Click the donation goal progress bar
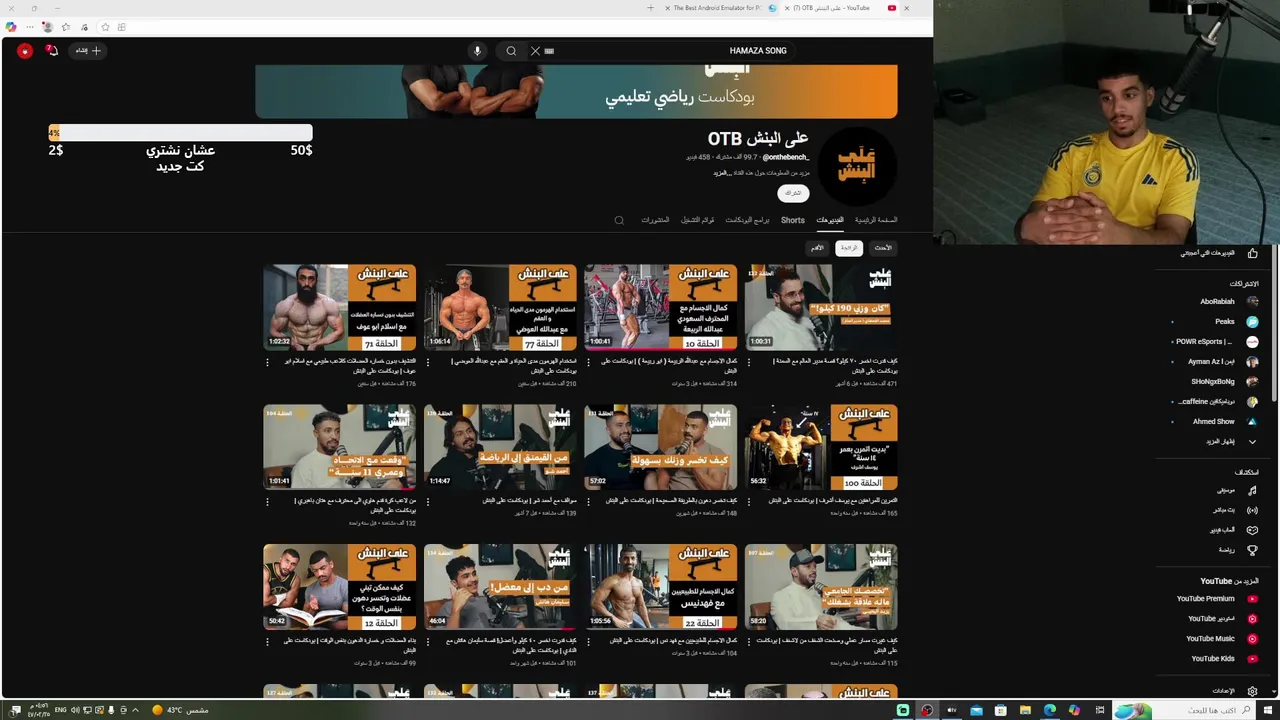Image resolution: width=1280 pixels, height=720 pixels. click(180, 132)
